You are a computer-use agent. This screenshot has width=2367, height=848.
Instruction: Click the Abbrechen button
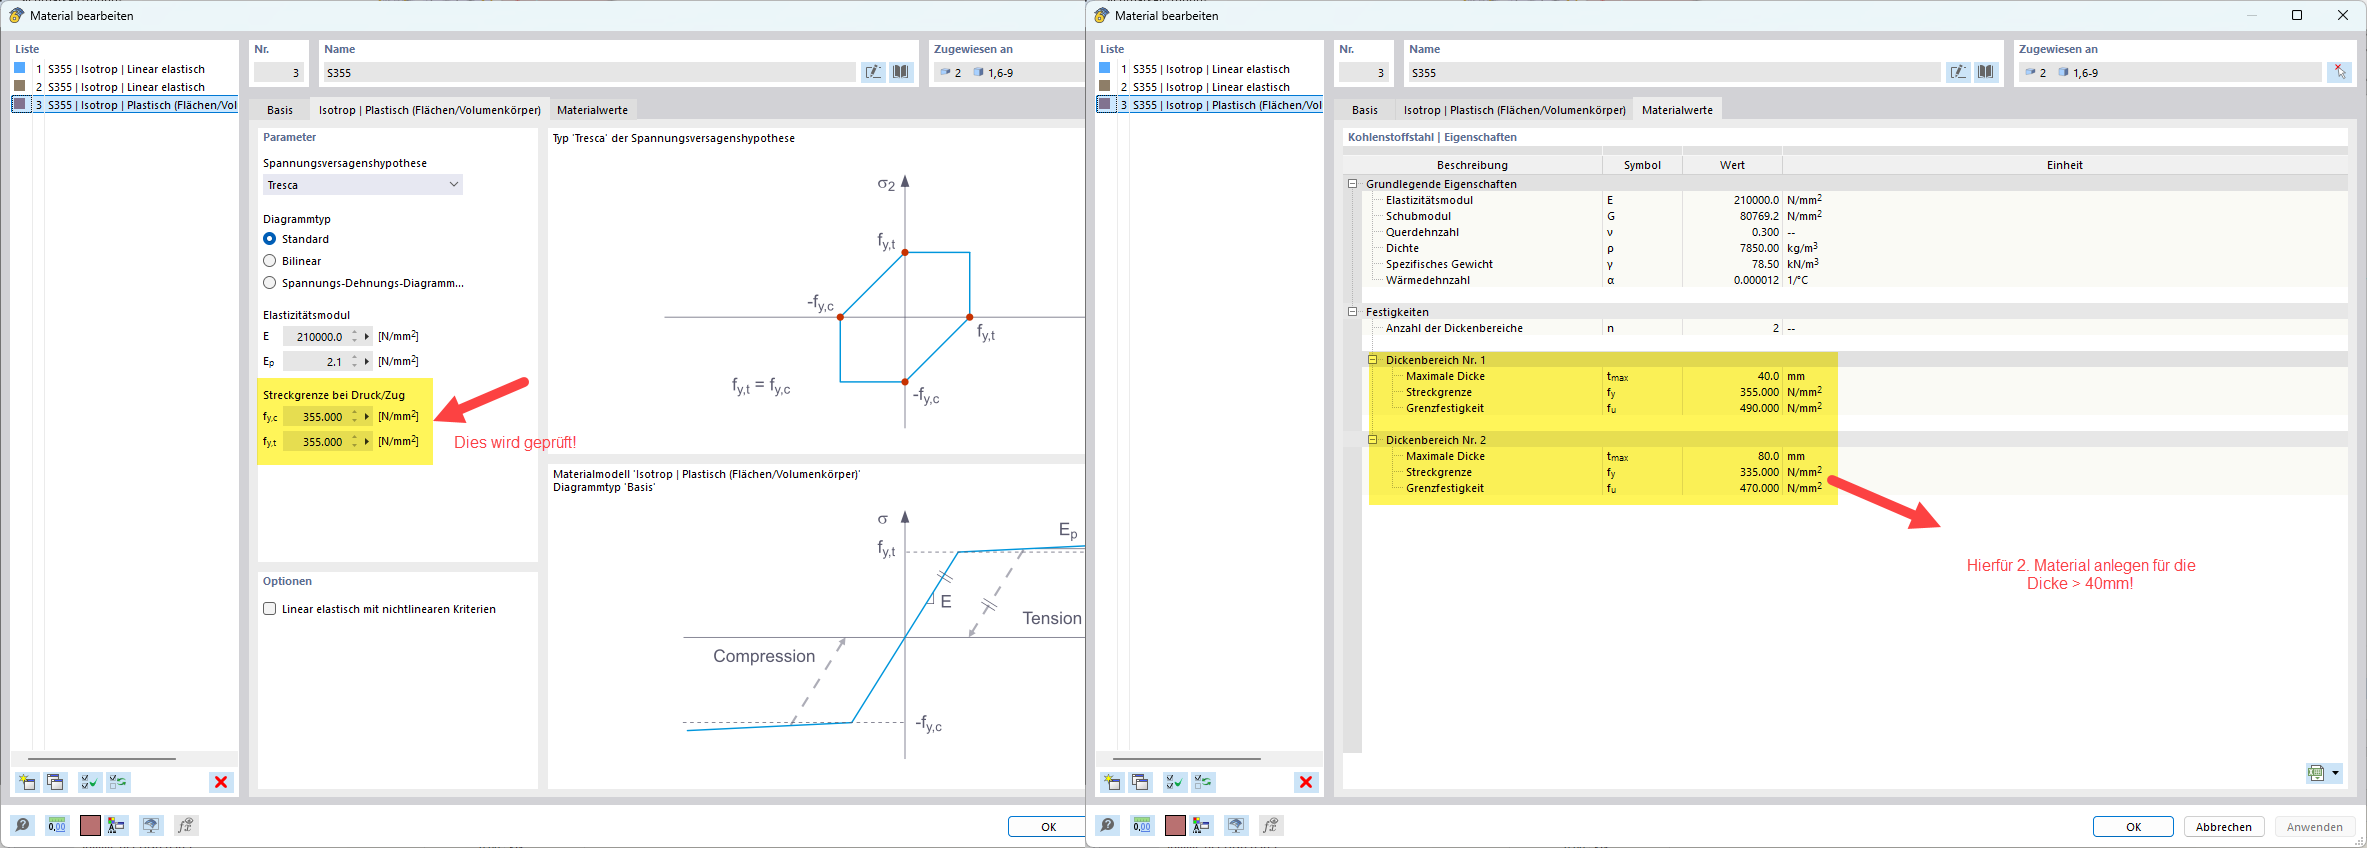tap(2223, 827)
